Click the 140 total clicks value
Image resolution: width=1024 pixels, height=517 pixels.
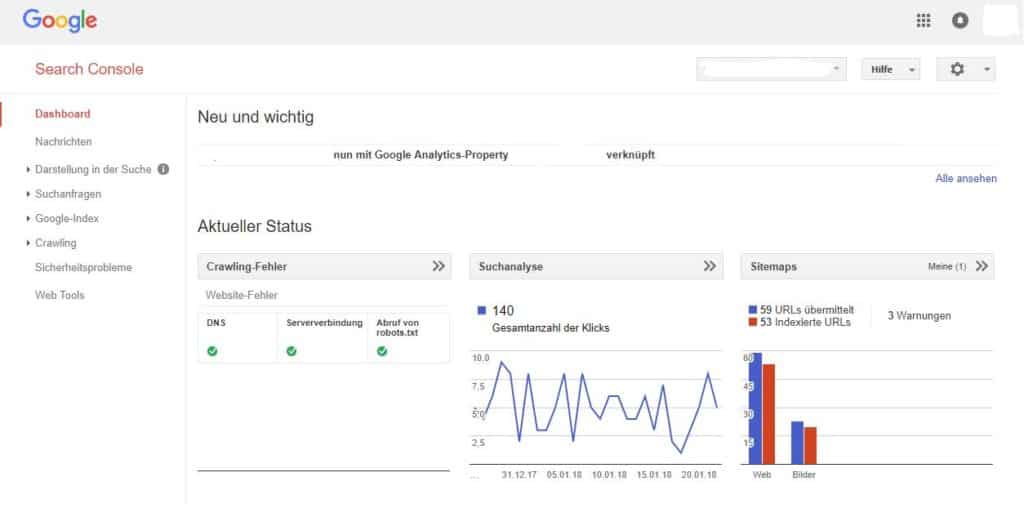(503, 311)
